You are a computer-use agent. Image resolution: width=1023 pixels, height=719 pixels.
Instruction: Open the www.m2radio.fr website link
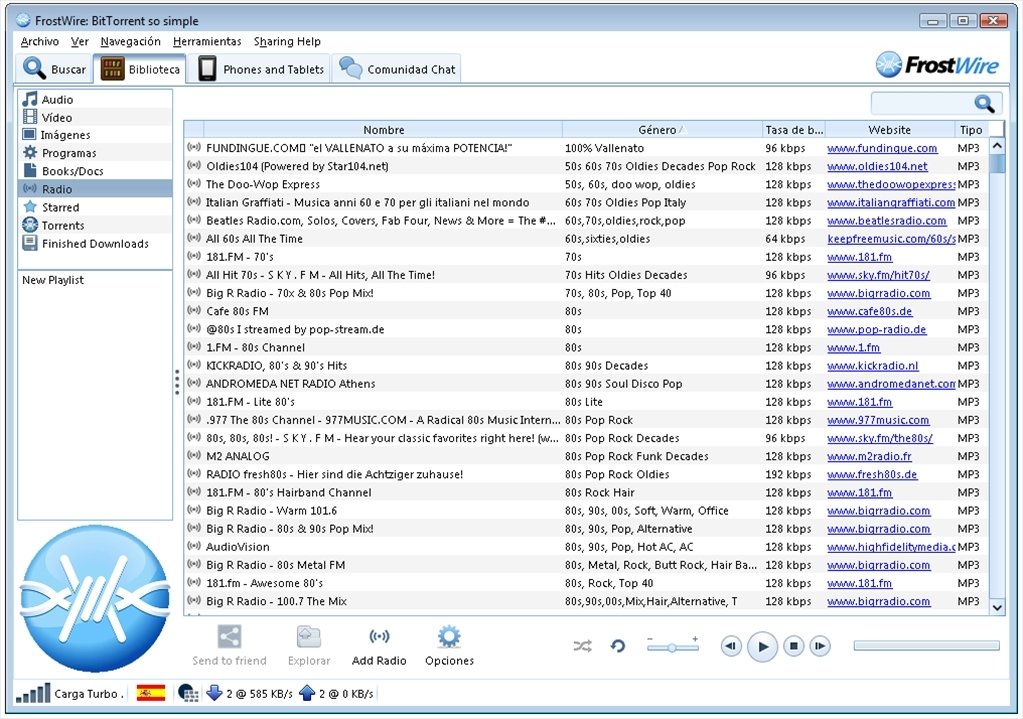tap(870, 456)
